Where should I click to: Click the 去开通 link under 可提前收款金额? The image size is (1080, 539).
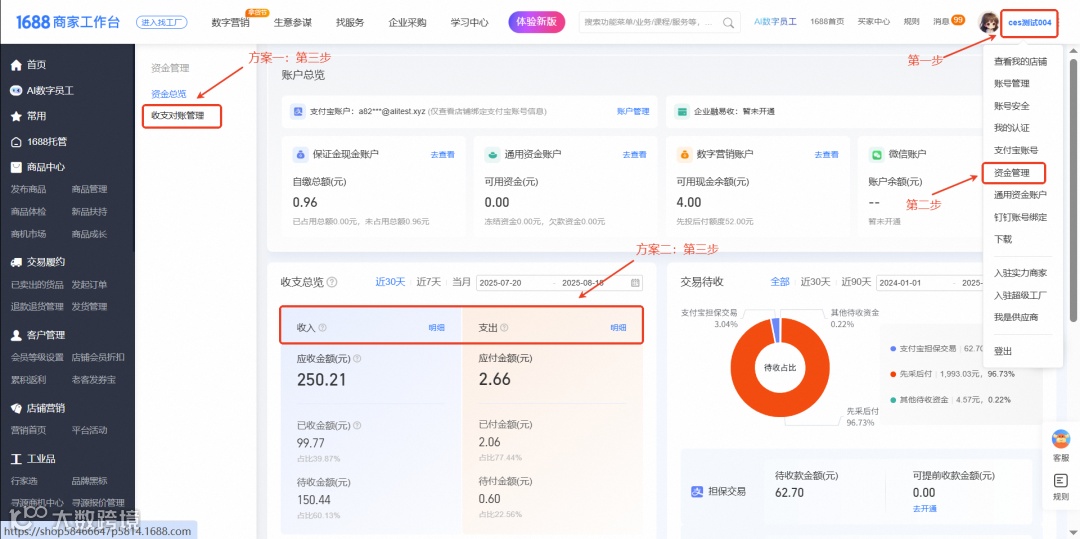pyautogui.click(x=924, y=509)
